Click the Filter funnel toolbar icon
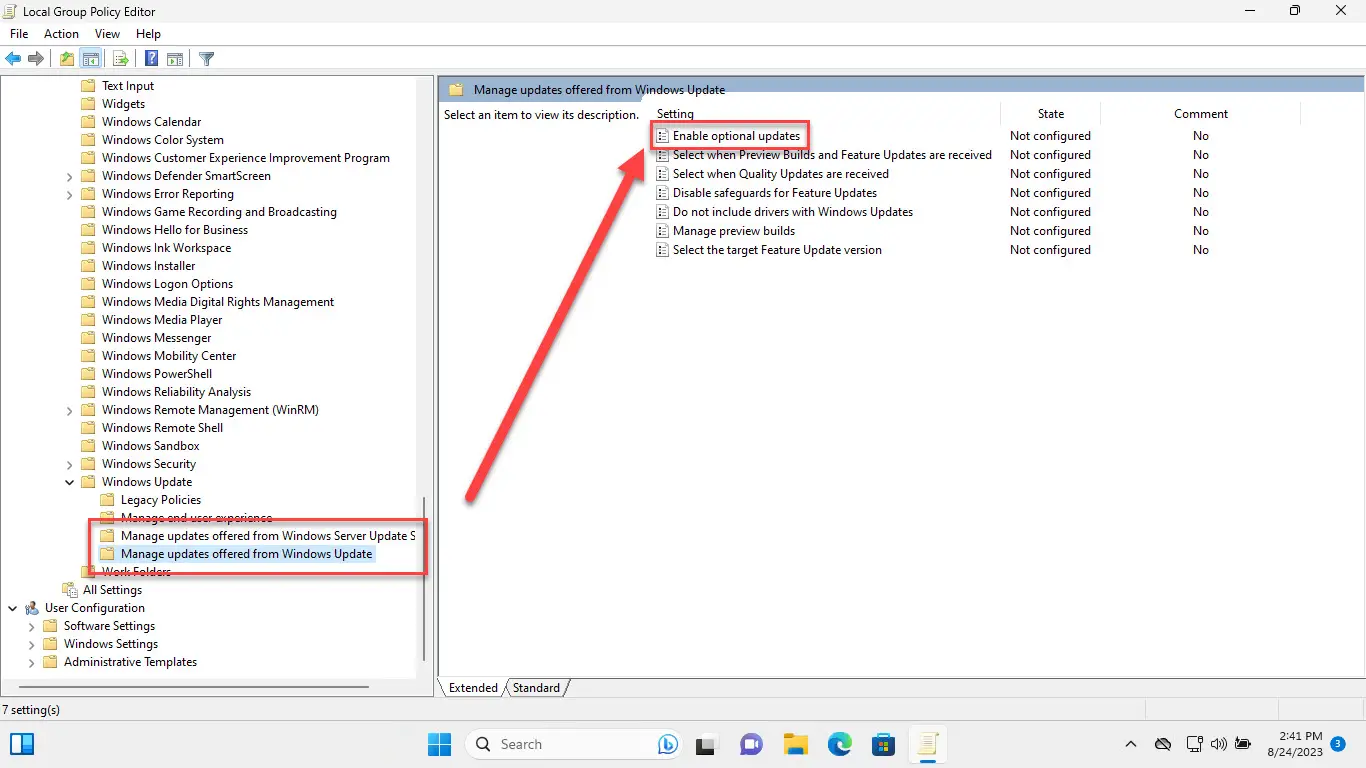Image resolution: width=1366 pixels, height=768 pixels. 207,59
